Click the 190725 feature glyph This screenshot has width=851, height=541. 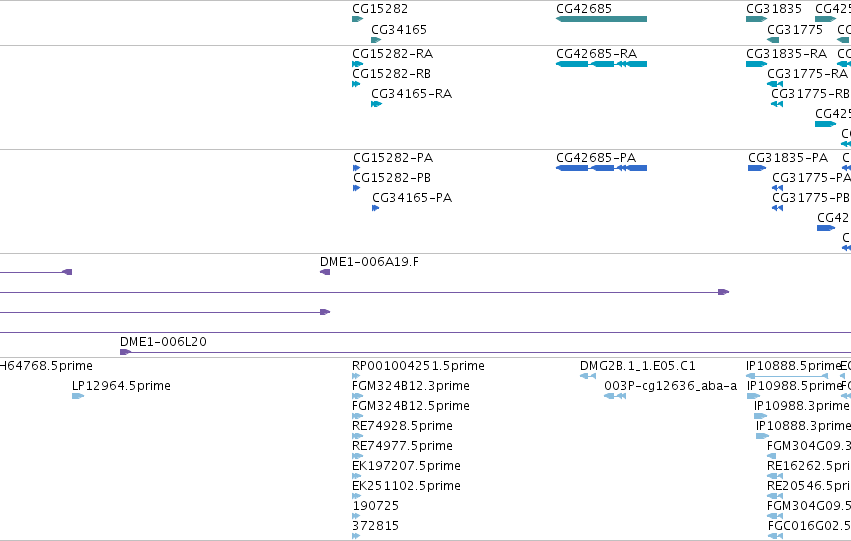pos(356,516)
